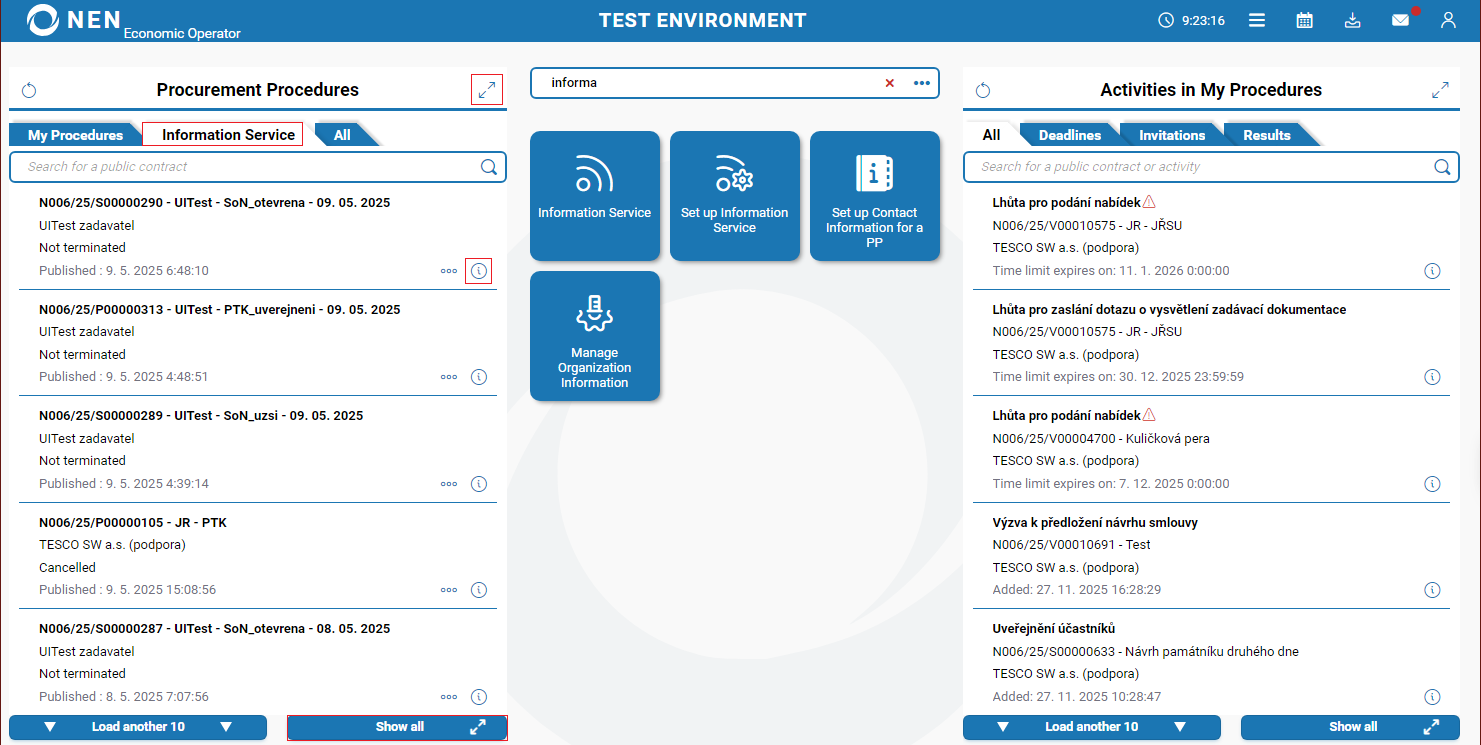The width and height of the screenshot is (1481, 745).
Task: Load another 10 procurement procedures
Action: pyautogui.click(x=138, y=727)
